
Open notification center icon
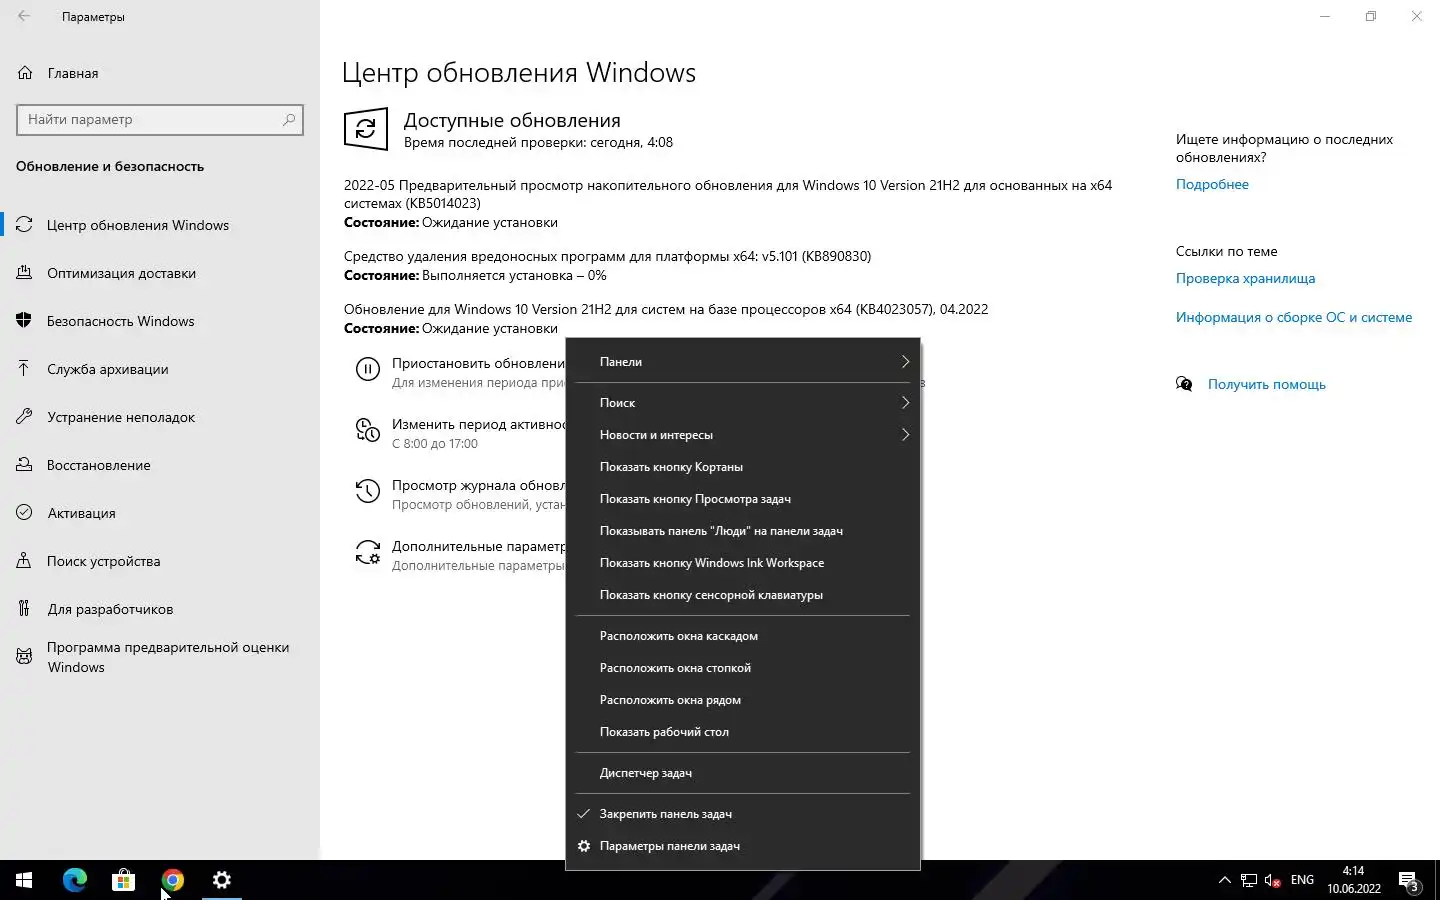tap(1409, 881)
